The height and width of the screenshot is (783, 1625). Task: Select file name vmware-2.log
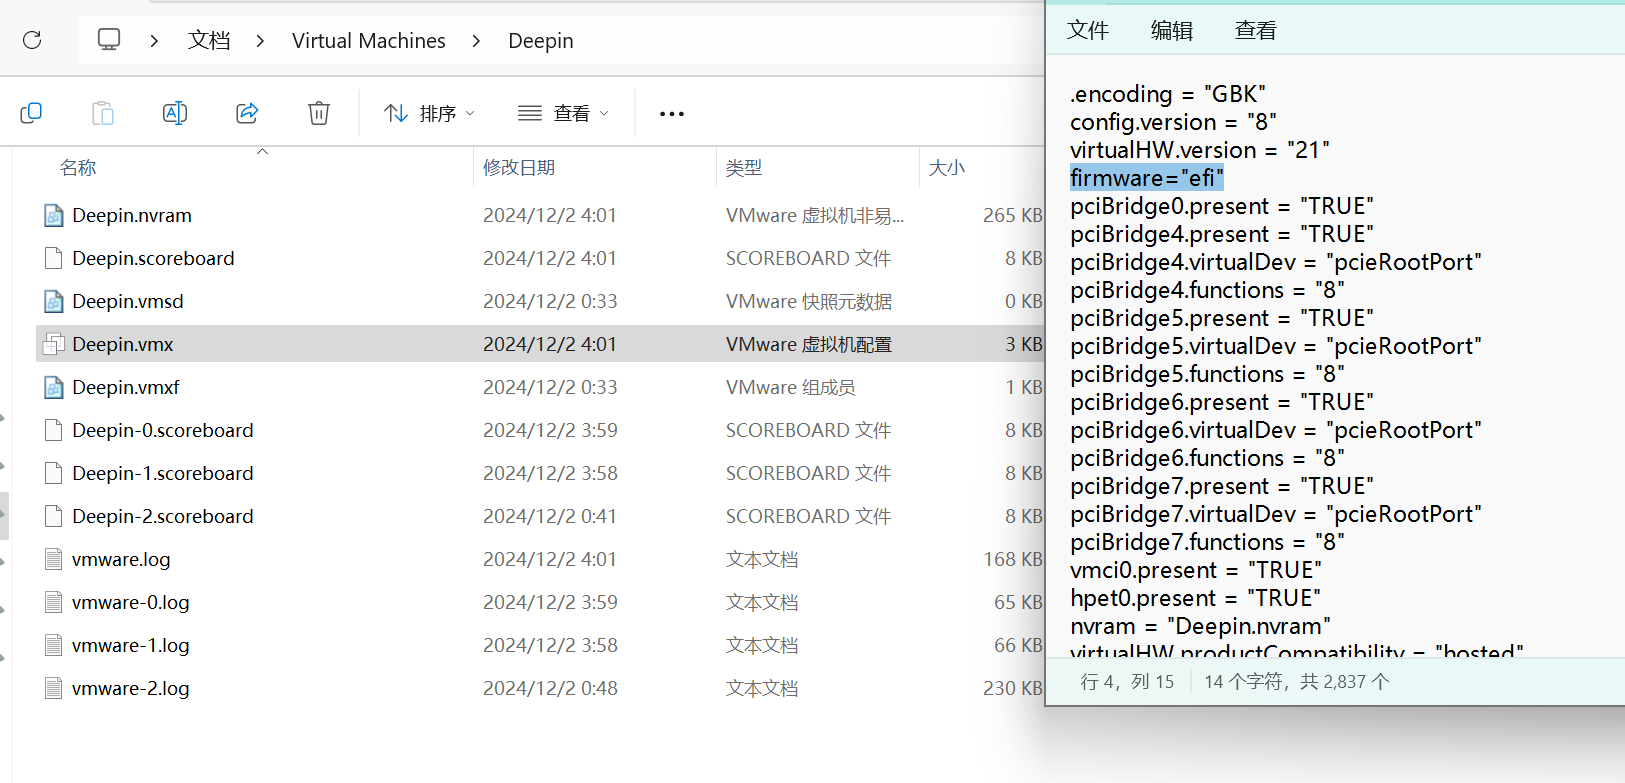click(131, 688)
